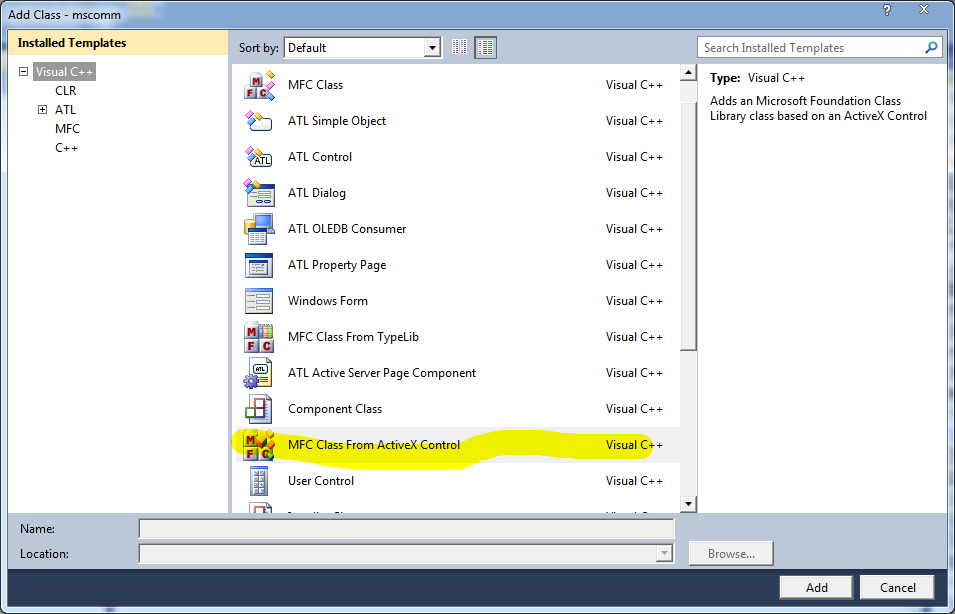Click the ATL Dialog template icon
Image resolution: width=955 pixels, height=614 pixels.
[x=259, y=192]
